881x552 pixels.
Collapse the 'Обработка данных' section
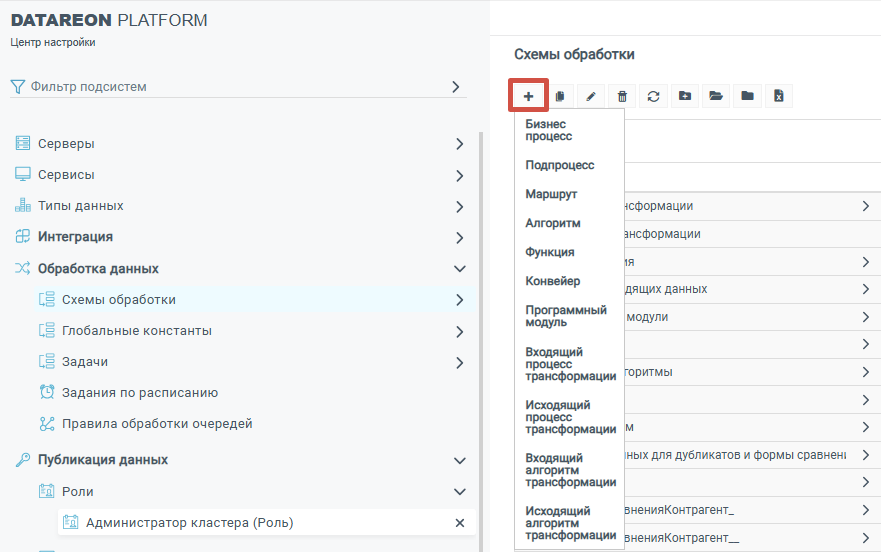pos(459,269)
